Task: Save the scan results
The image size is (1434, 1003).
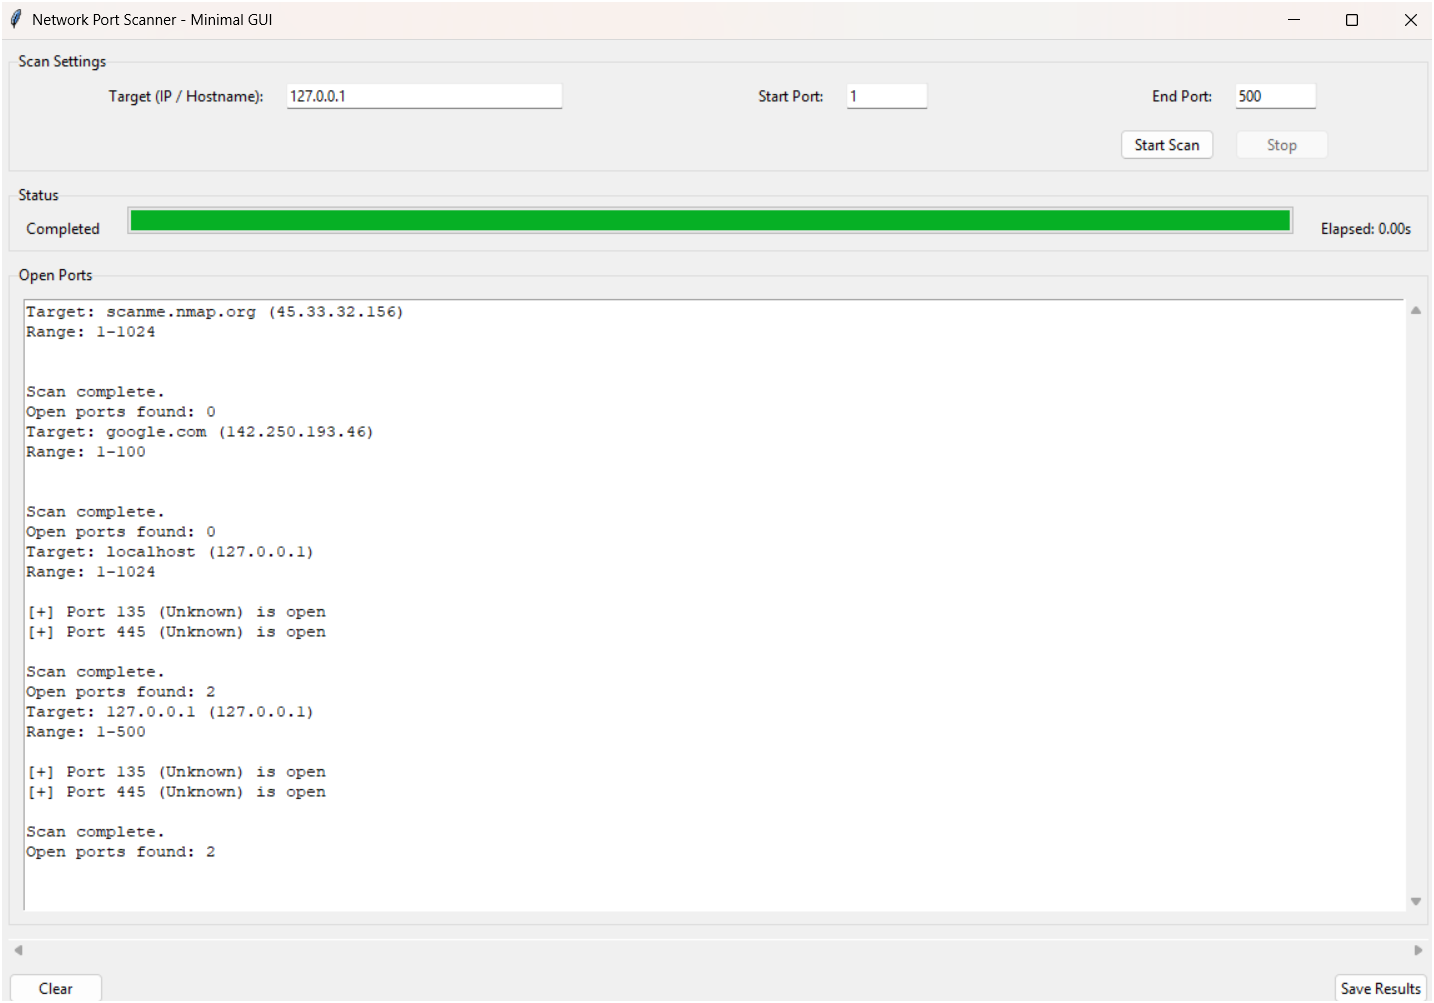Action: click(x=1381, y=988)
